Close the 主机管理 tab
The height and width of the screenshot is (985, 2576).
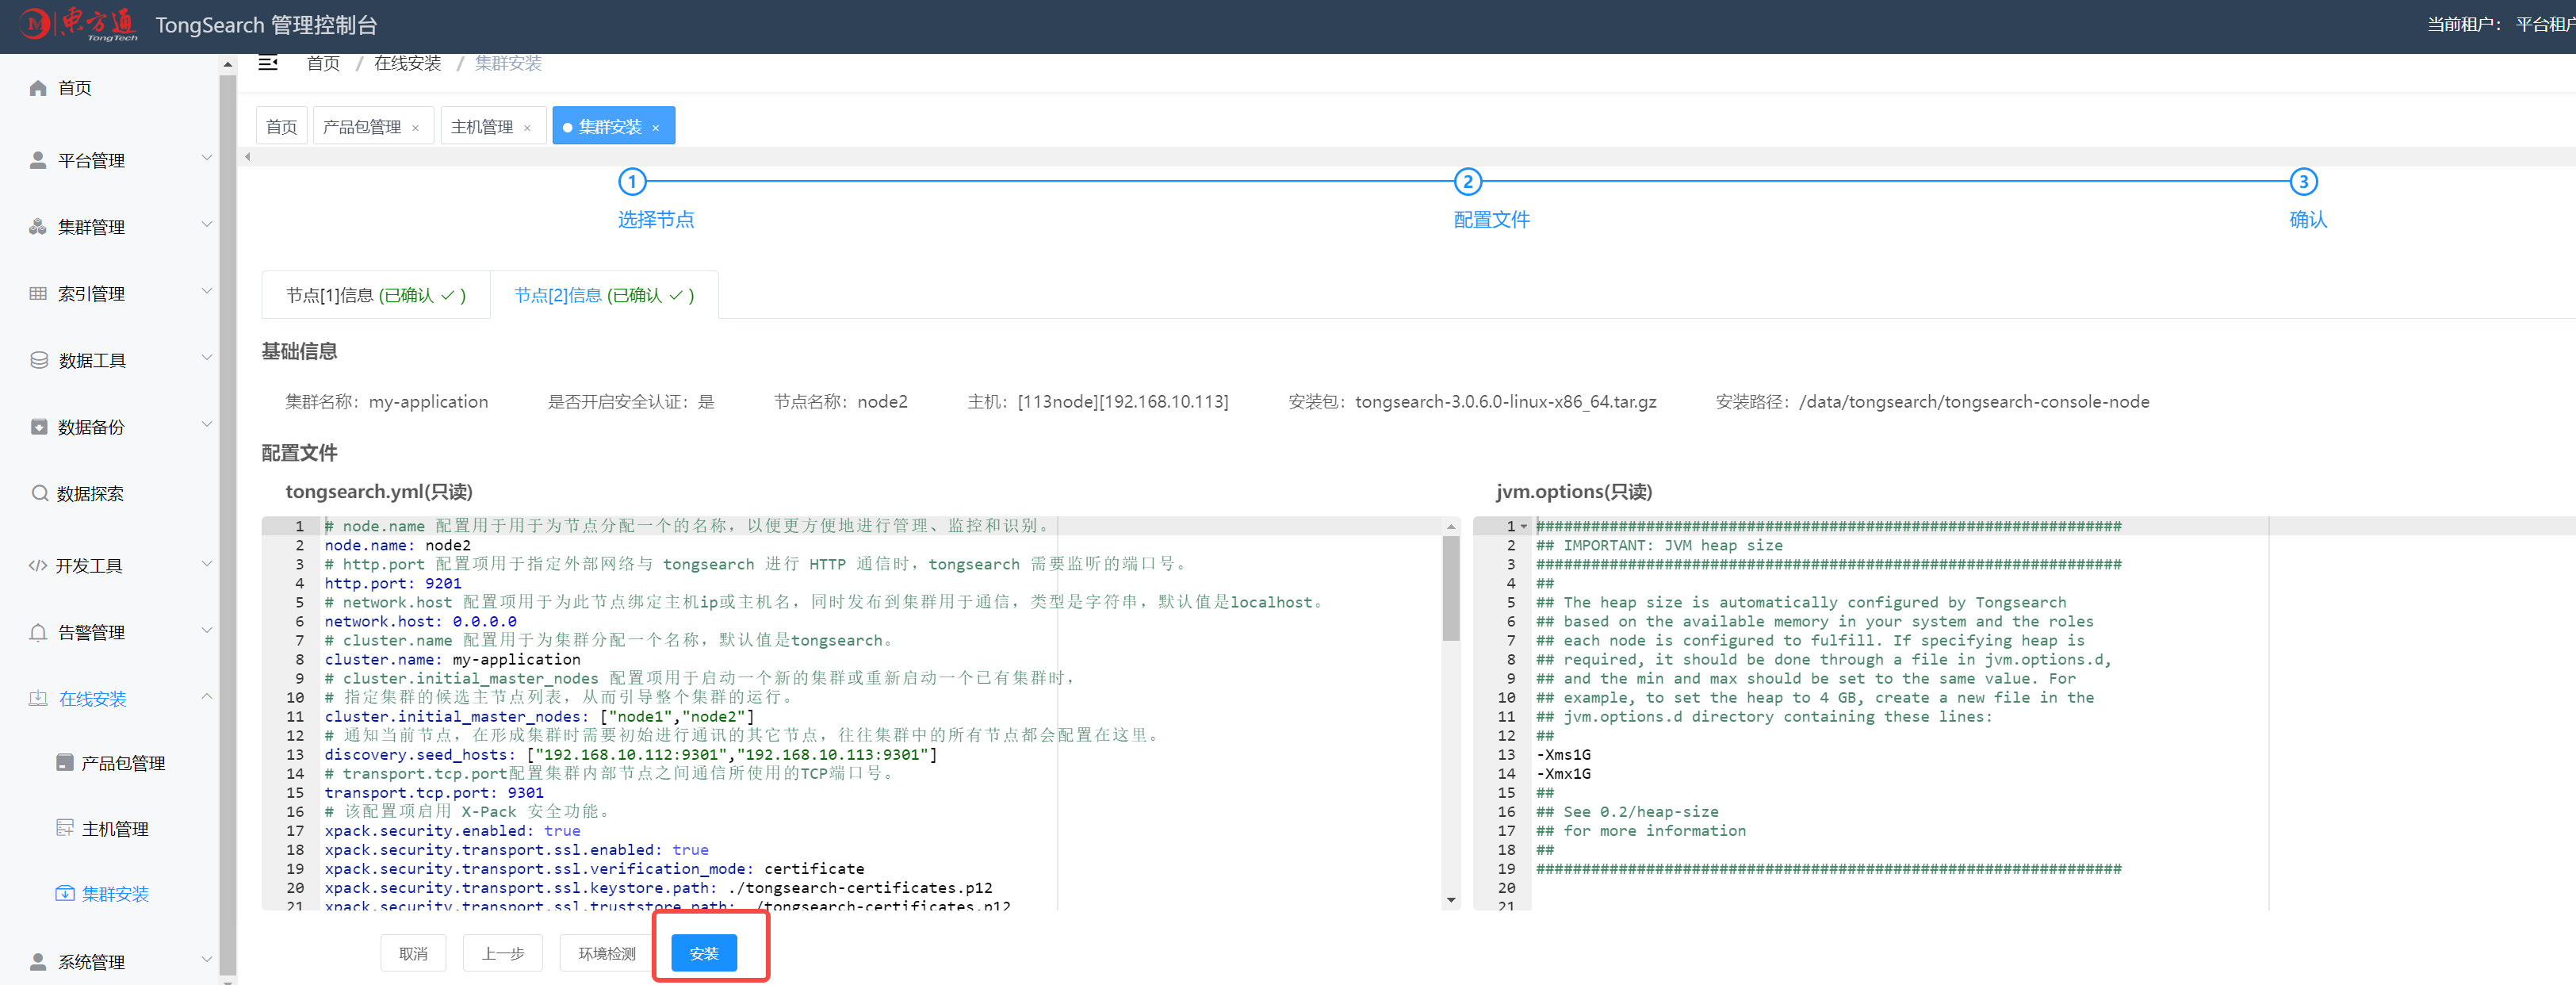pos(527,128)
